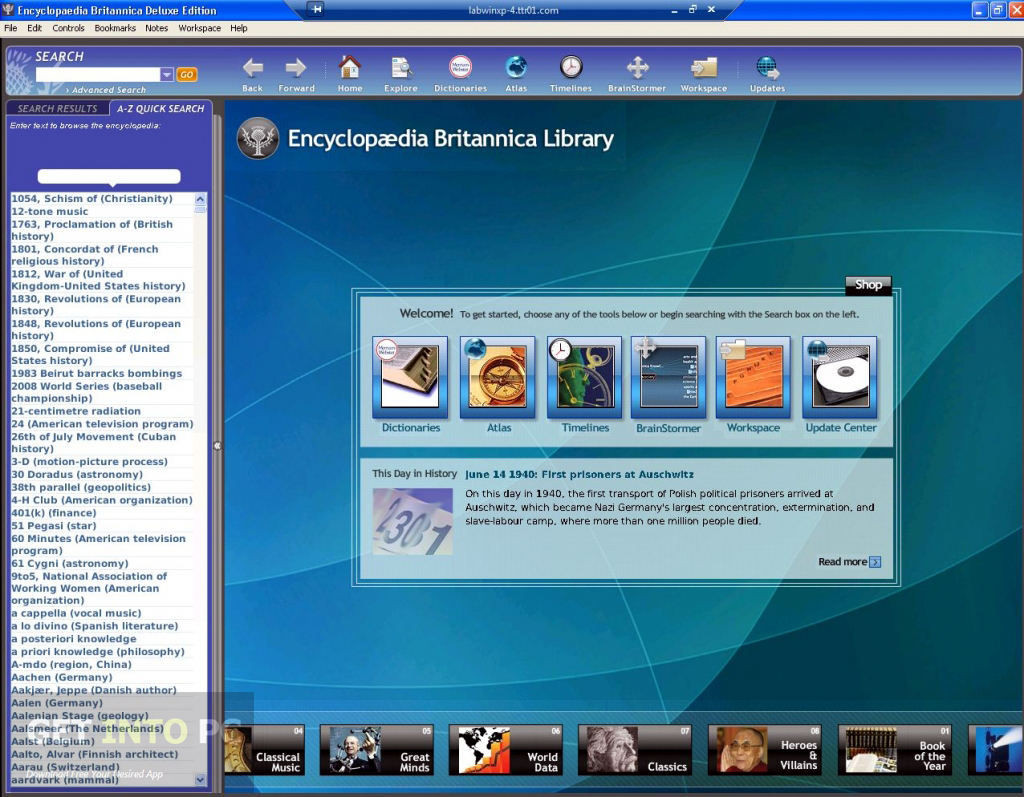Open the Notes menu
1024x797 pixels.
click(x=157, y=28)
